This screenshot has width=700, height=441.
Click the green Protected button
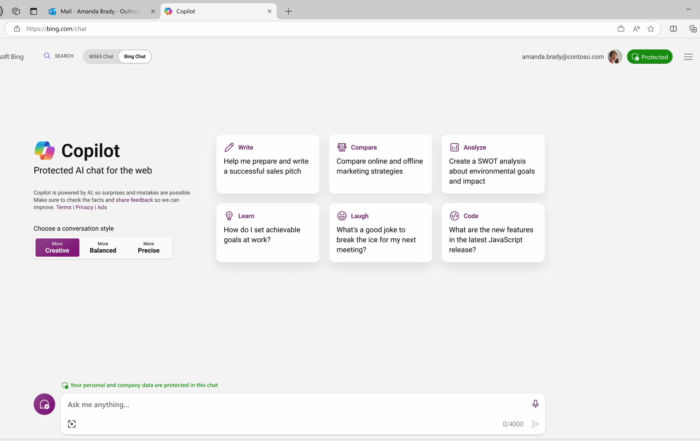coord(650,57)
